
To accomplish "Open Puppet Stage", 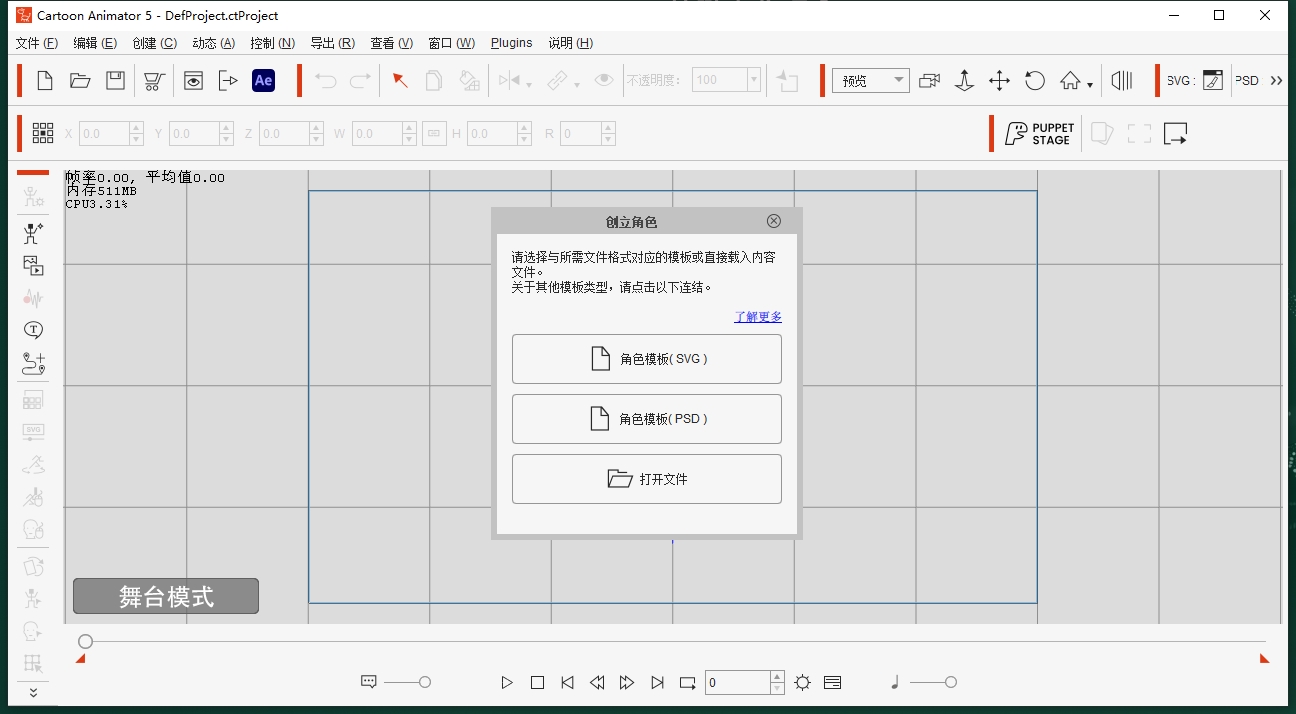I will coord(1039,134).
